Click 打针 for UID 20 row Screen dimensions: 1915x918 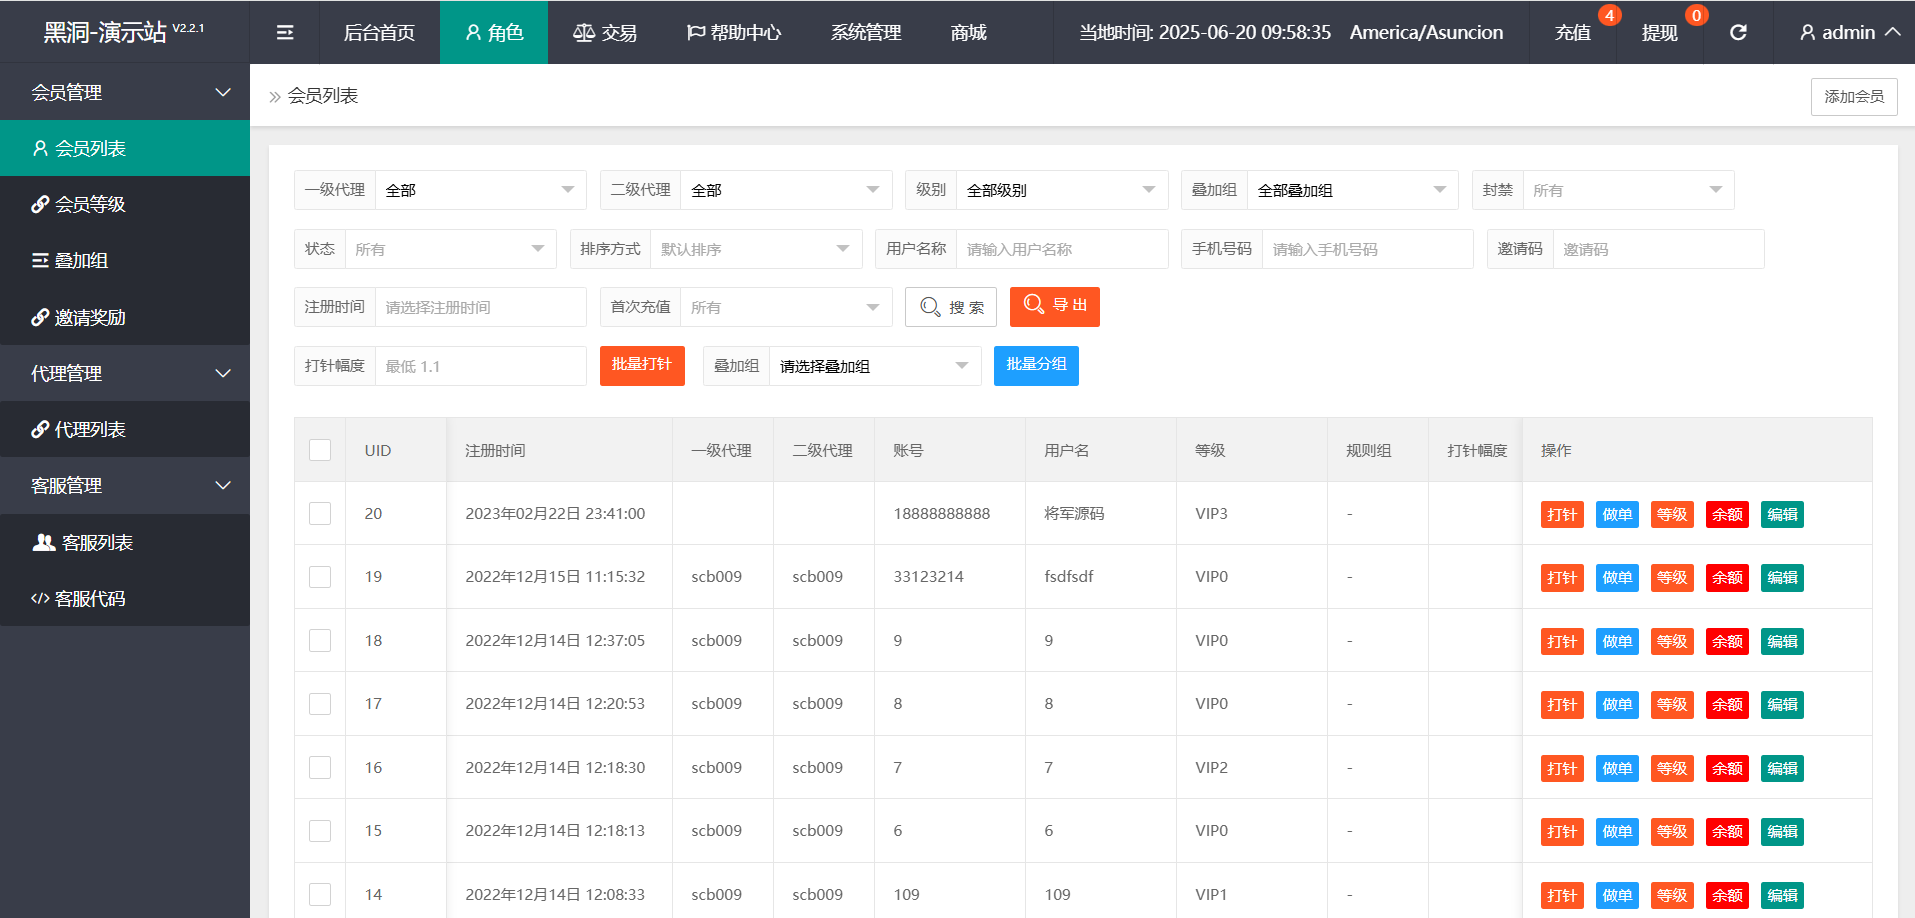pos(1562,514)
